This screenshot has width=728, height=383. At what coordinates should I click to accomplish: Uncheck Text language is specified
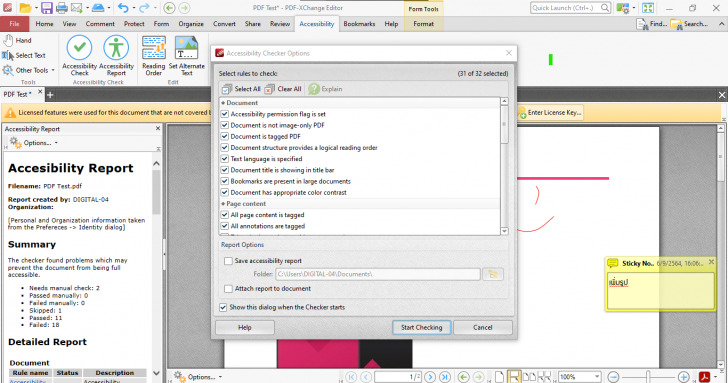tap(225, 159)
